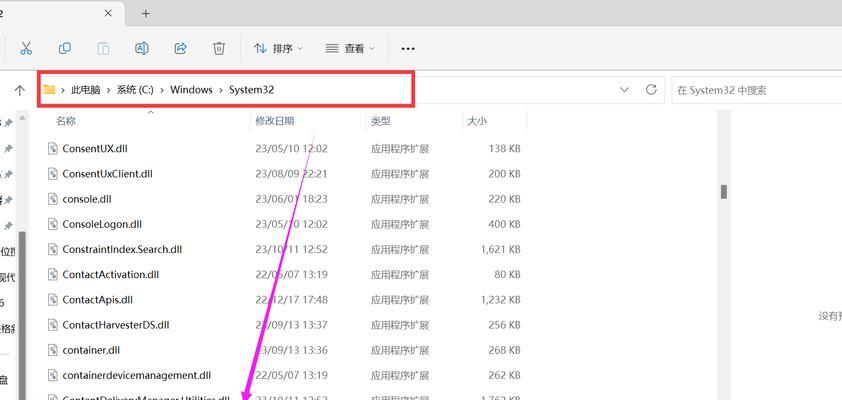The height and width of the screenshot is (400, 842).
Task: Click the Paste clipboard icon
Action: (103, 48)
